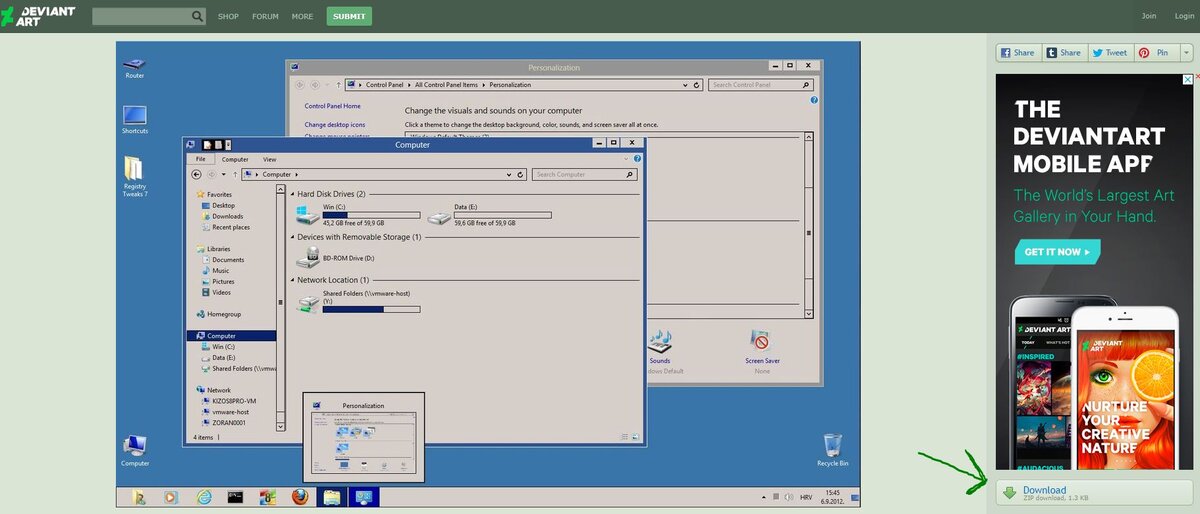Click the DeviantArt search magnifier icon

(x=197, y=16)
